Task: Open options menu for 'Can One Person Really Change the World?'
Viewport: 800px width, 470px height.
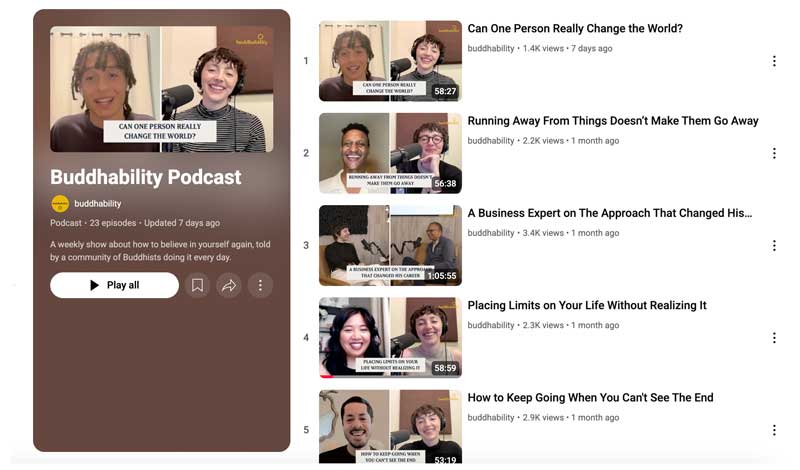Action: pos(774,61)
